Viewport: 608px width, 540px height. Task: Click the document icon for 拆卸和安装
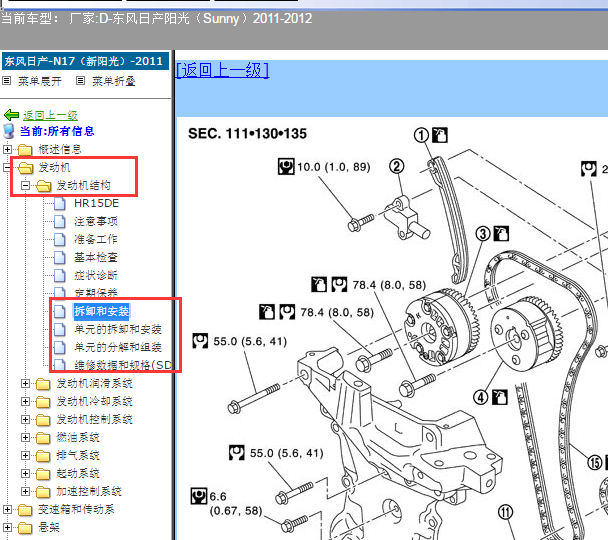[59, 311]
